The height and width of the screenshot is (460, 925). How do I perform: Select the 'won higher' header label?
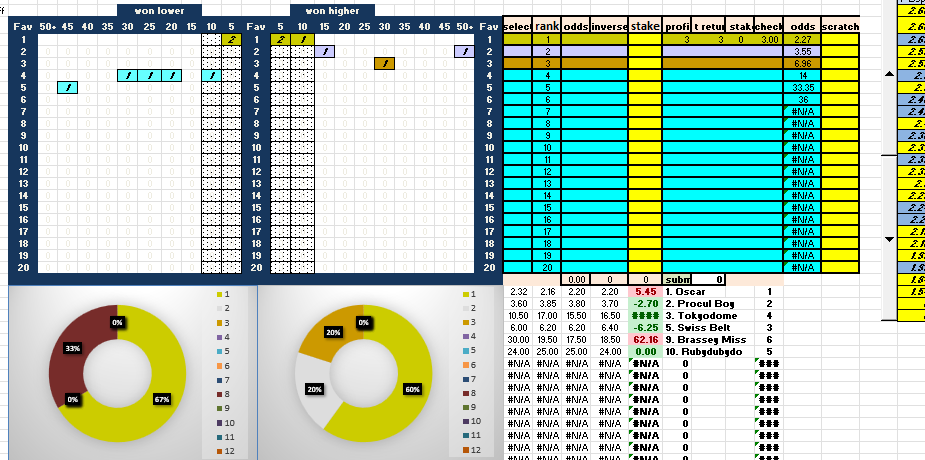[332, 11]
